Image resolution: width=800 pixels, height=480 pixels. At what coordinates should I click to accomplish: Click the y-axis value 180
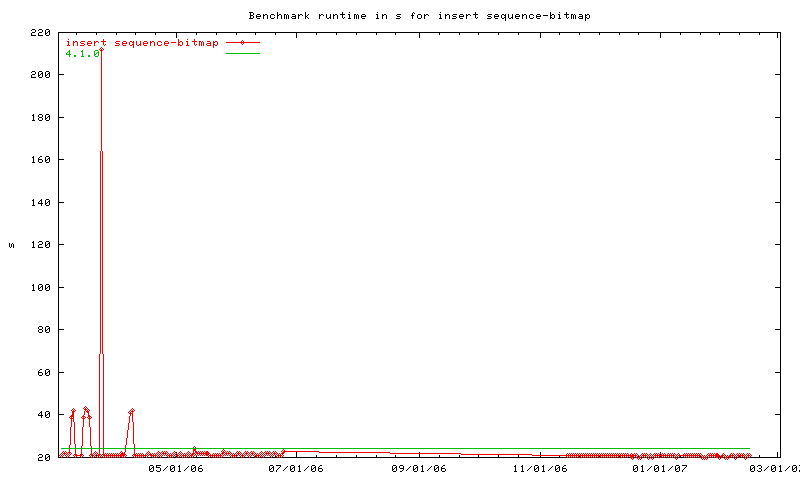point(41,117)
